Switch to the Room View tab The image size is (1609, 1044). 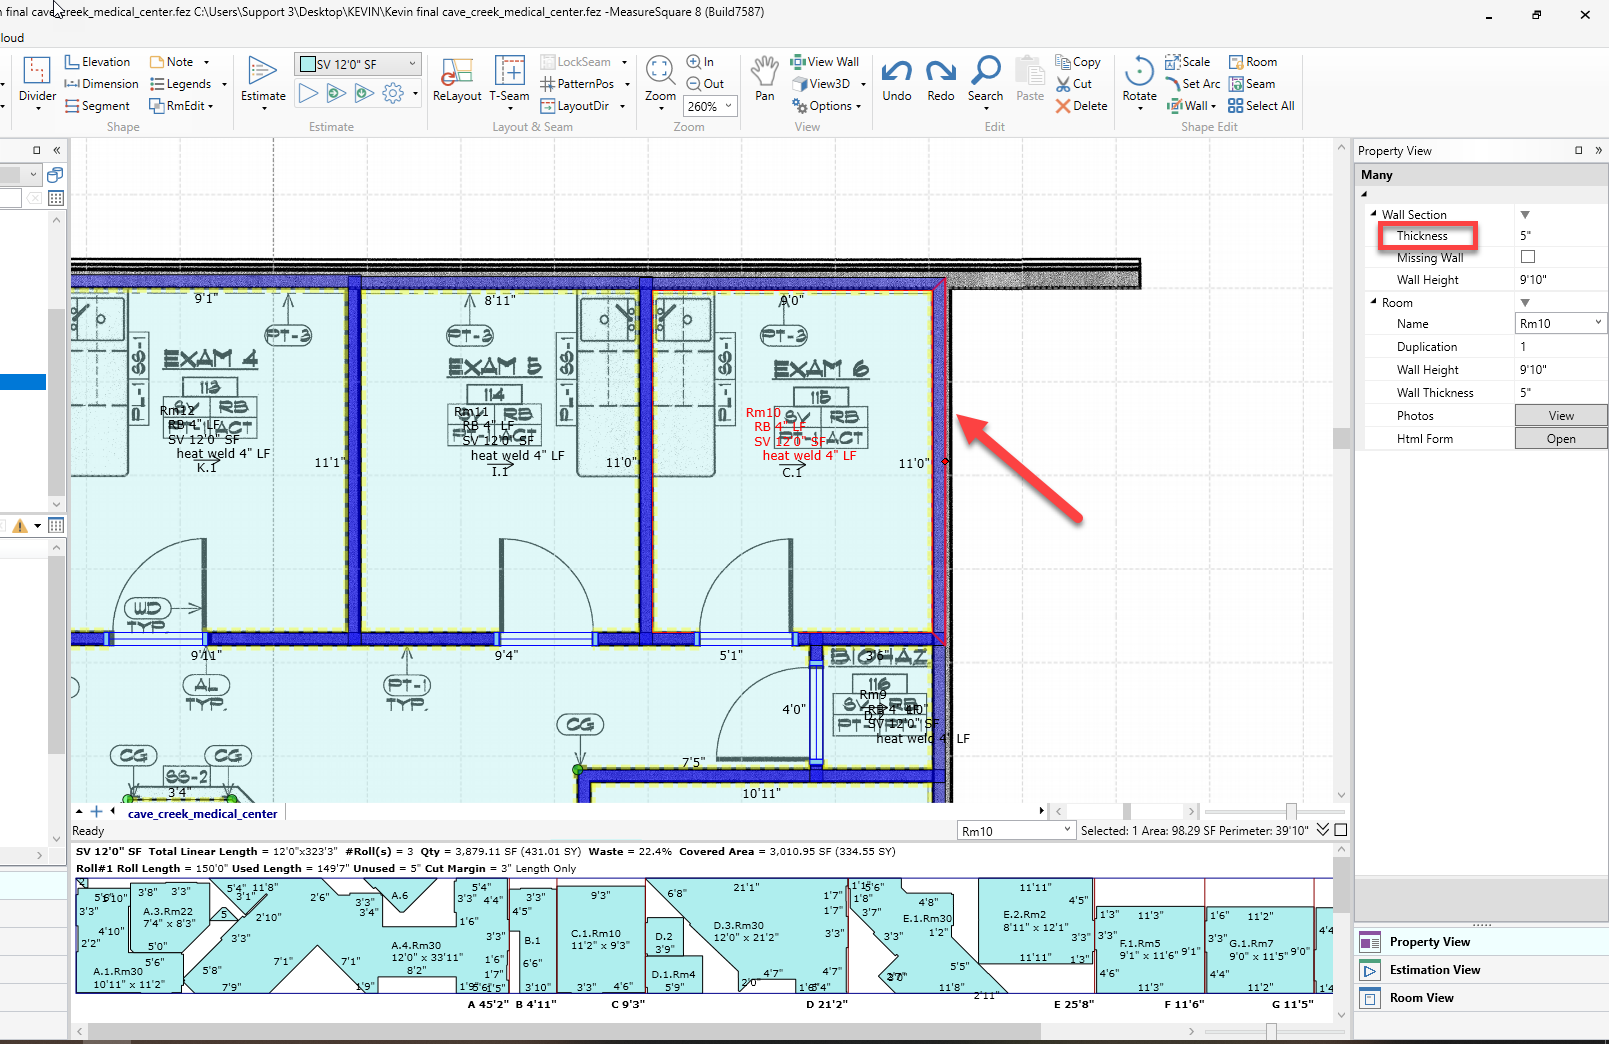pos(1421,998)
